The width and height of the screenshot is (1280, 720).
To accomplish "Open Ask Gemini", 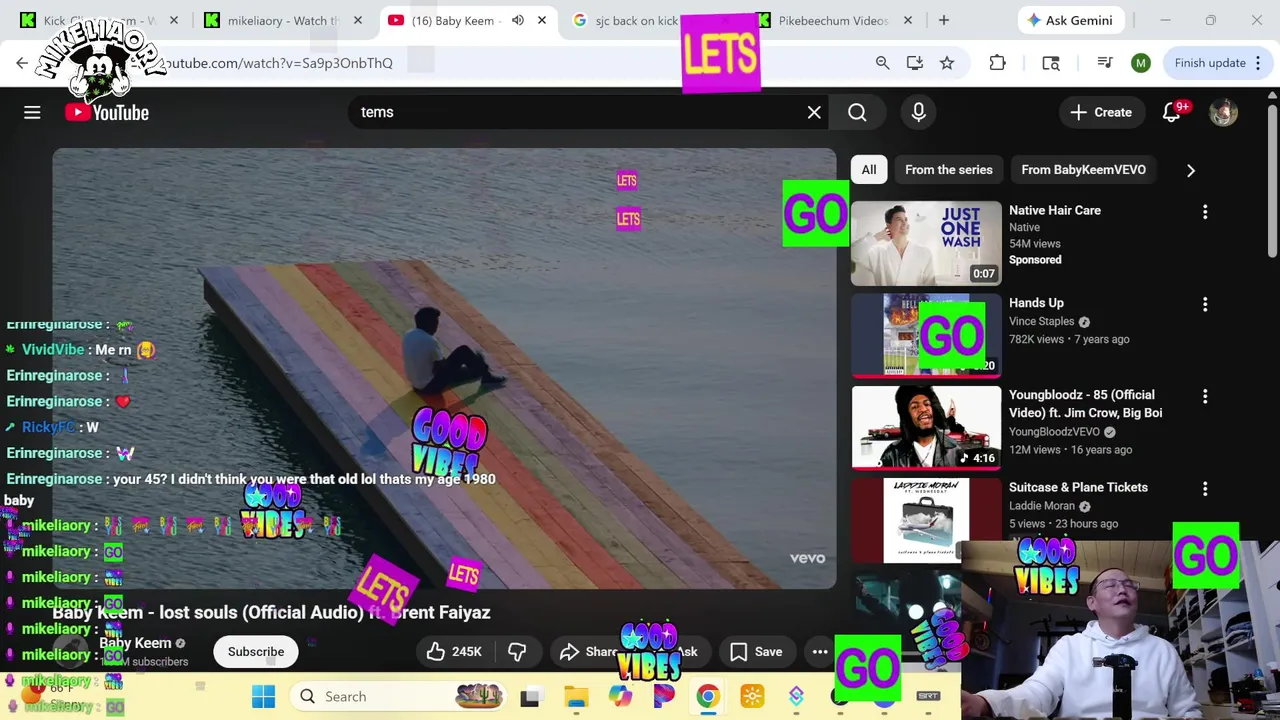I will pyautogui.click(x=1072, y=20).
